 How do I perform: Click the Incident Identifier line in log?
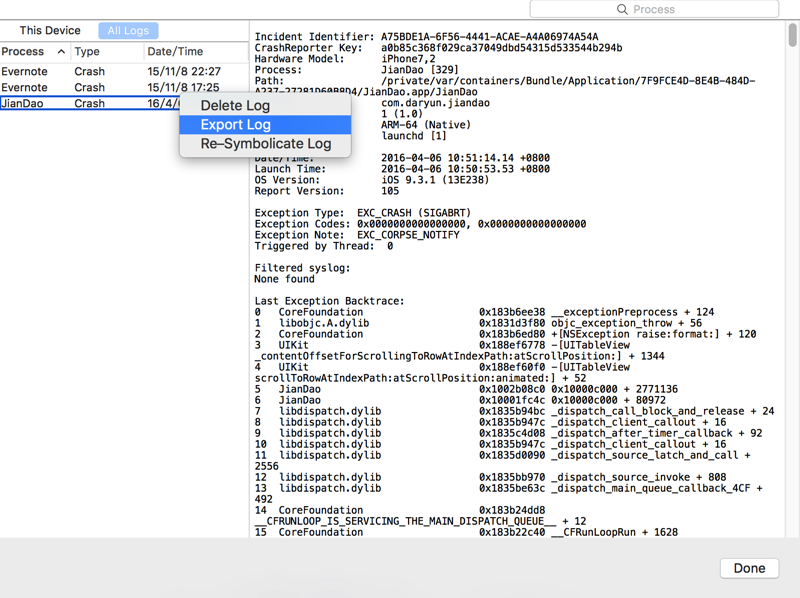coord(427,37)
